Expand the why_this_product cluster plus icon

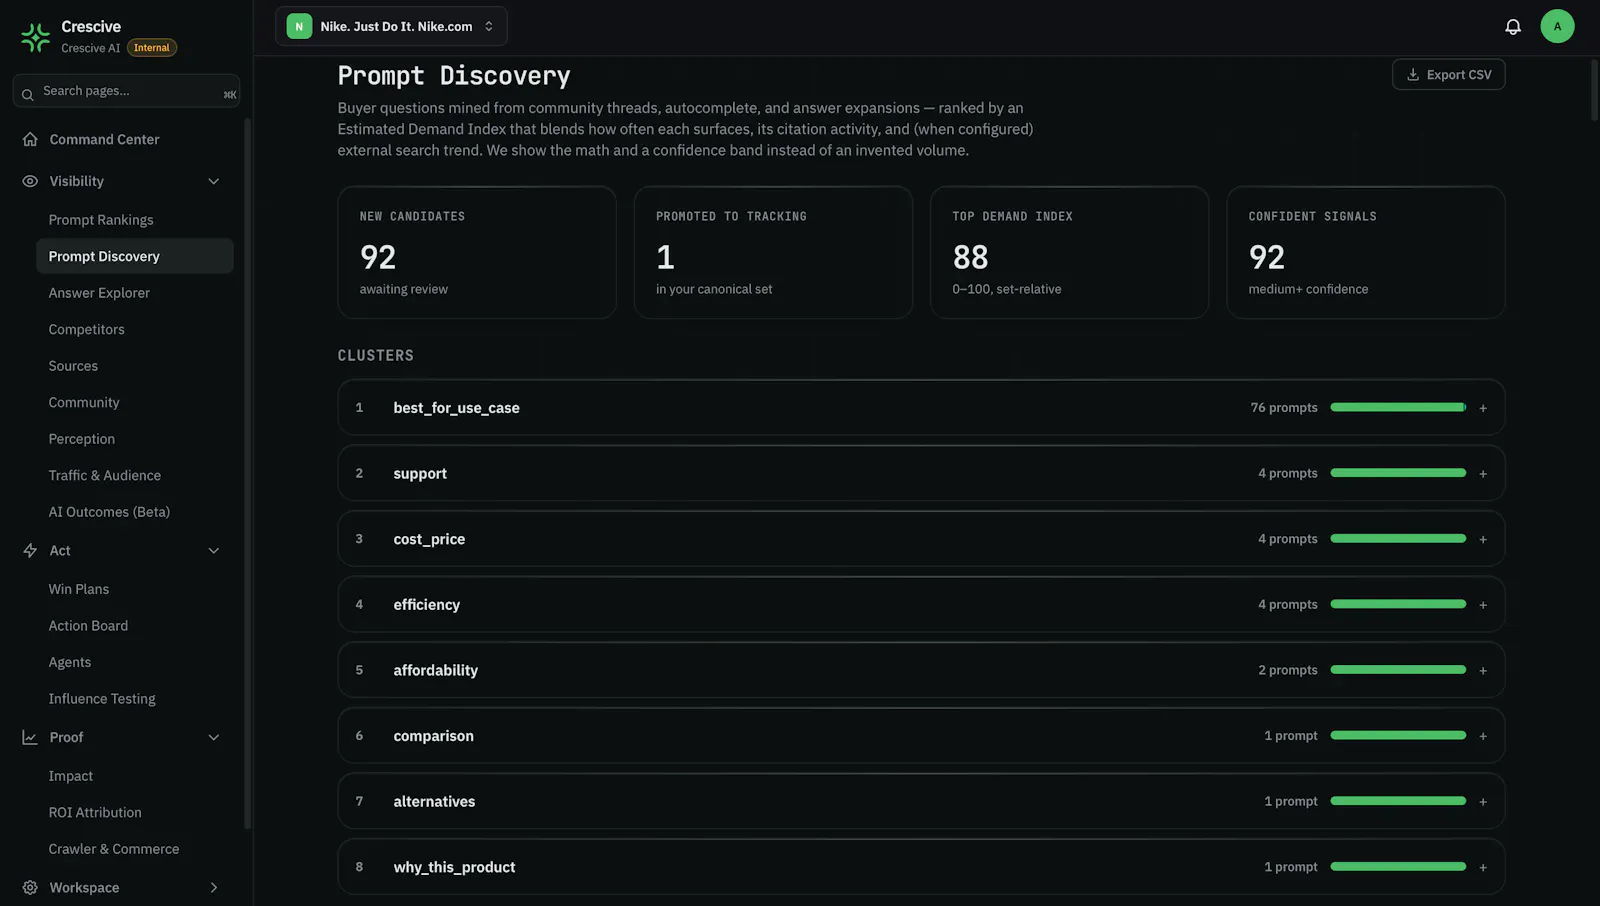click(x=1483, y=867)
